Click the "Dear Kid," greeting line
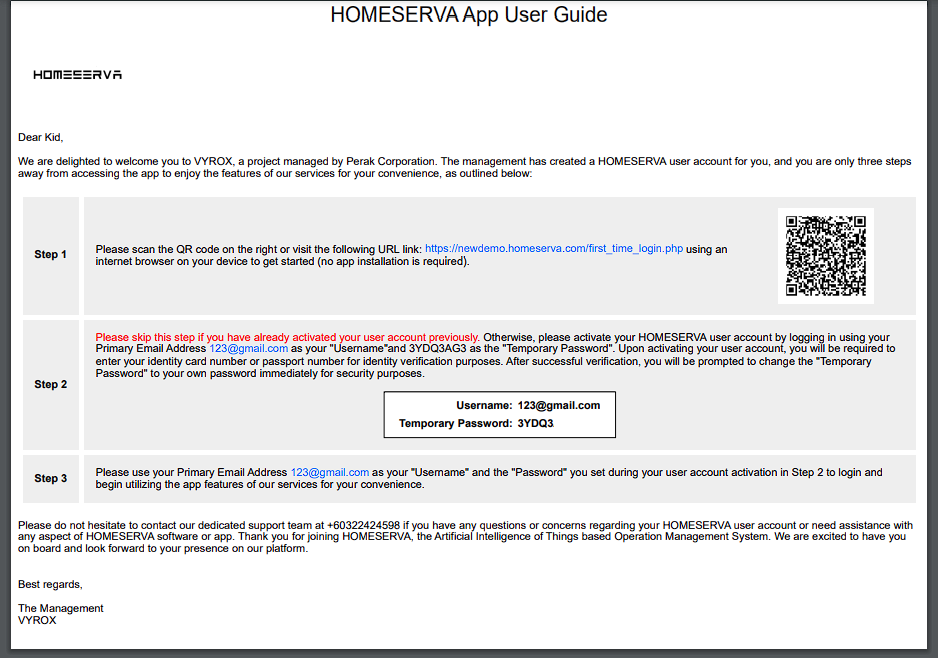The width and height of the screenshot is (938, 658). (x=40, y=138)
